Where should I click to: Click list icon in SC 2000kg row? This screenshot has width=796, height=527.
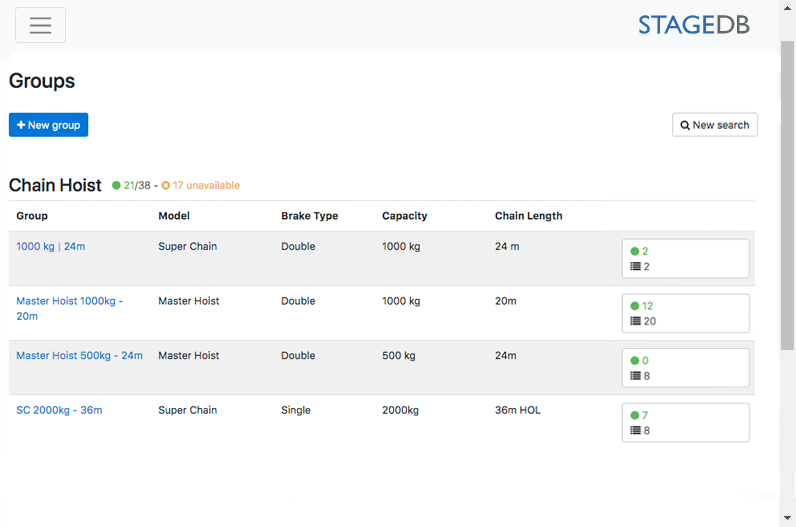click(x=635, y=431)
